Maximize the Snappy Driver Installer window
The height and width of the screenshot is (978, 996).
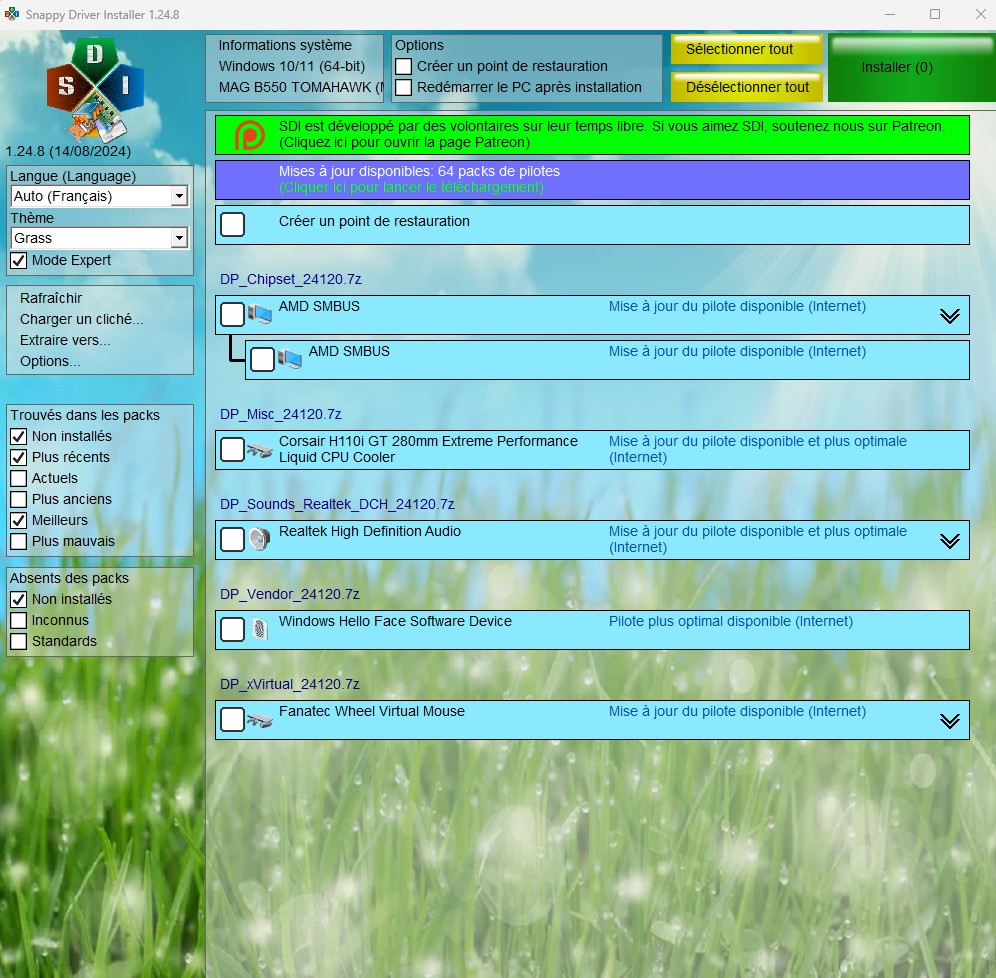point(934,14)
